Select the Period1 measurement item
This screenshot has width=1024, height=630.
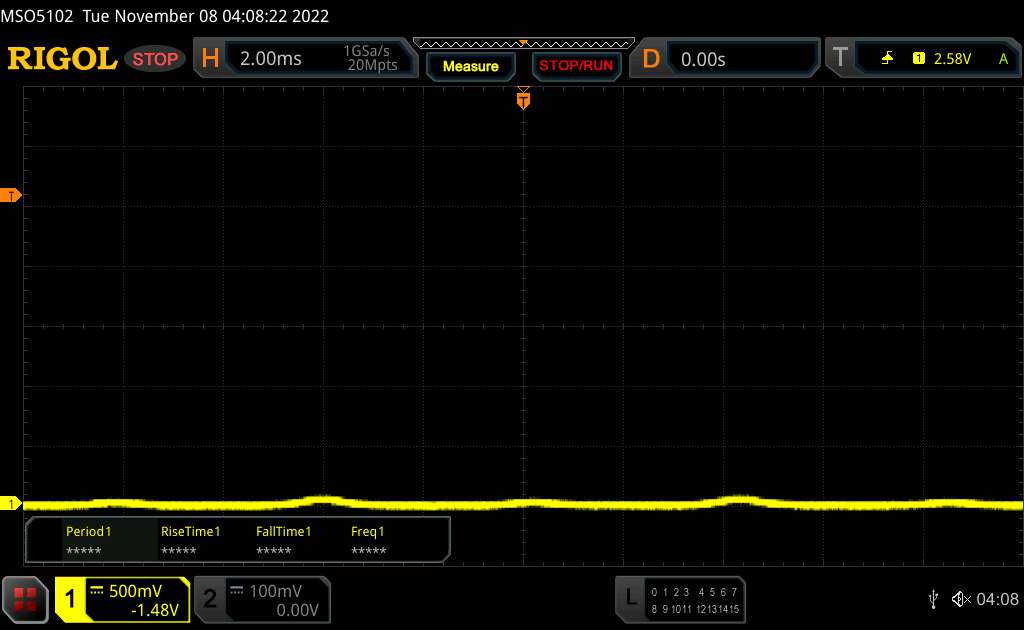(87, 541)
